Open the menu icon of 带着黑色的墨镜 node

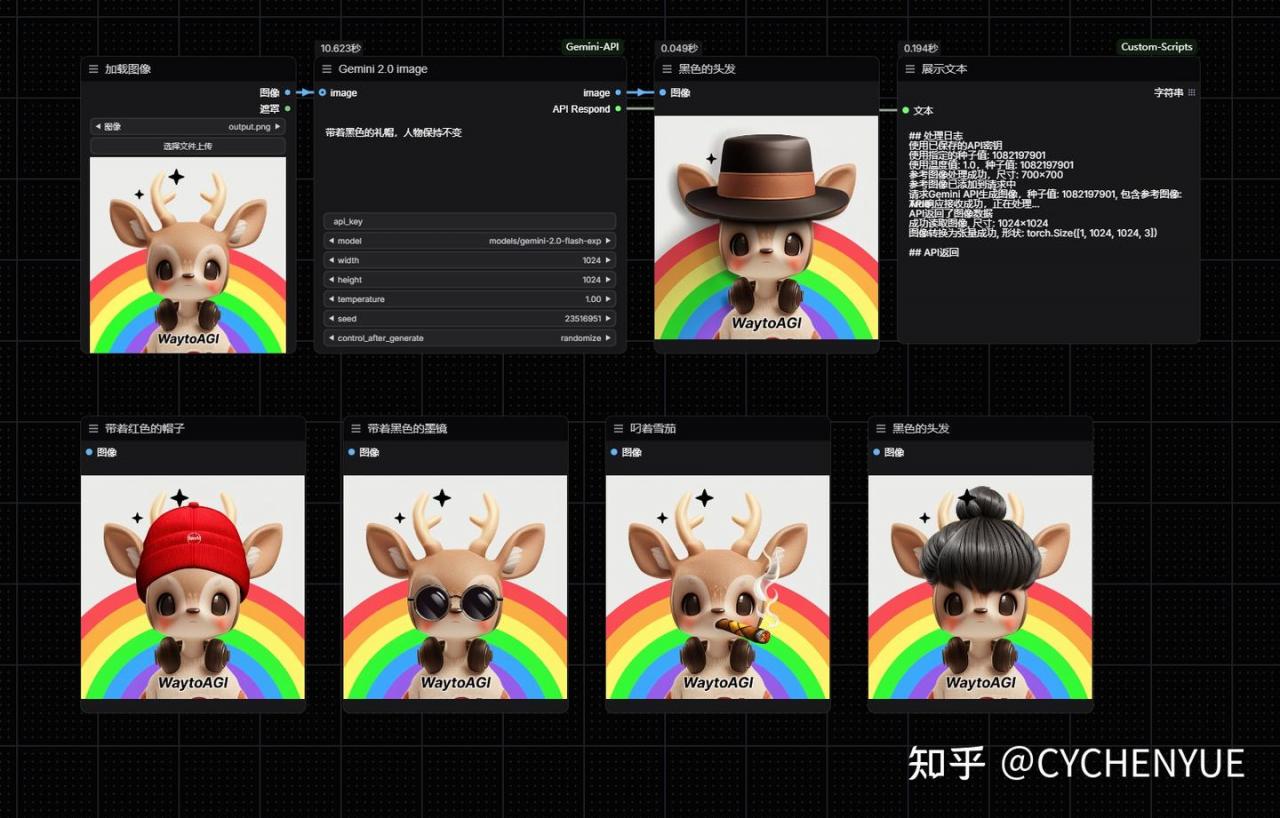tap(356, 428)
